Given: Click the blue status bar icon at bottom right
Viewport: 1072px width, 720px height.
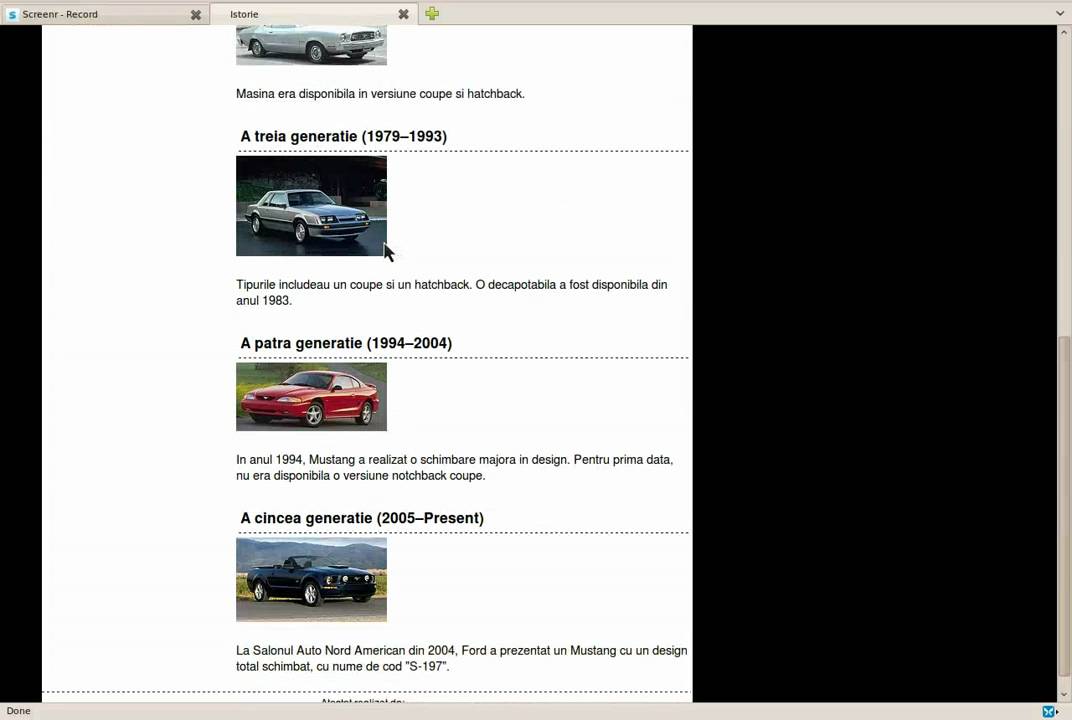Looking at the screenshot, I should click(x=1049, y=712).
